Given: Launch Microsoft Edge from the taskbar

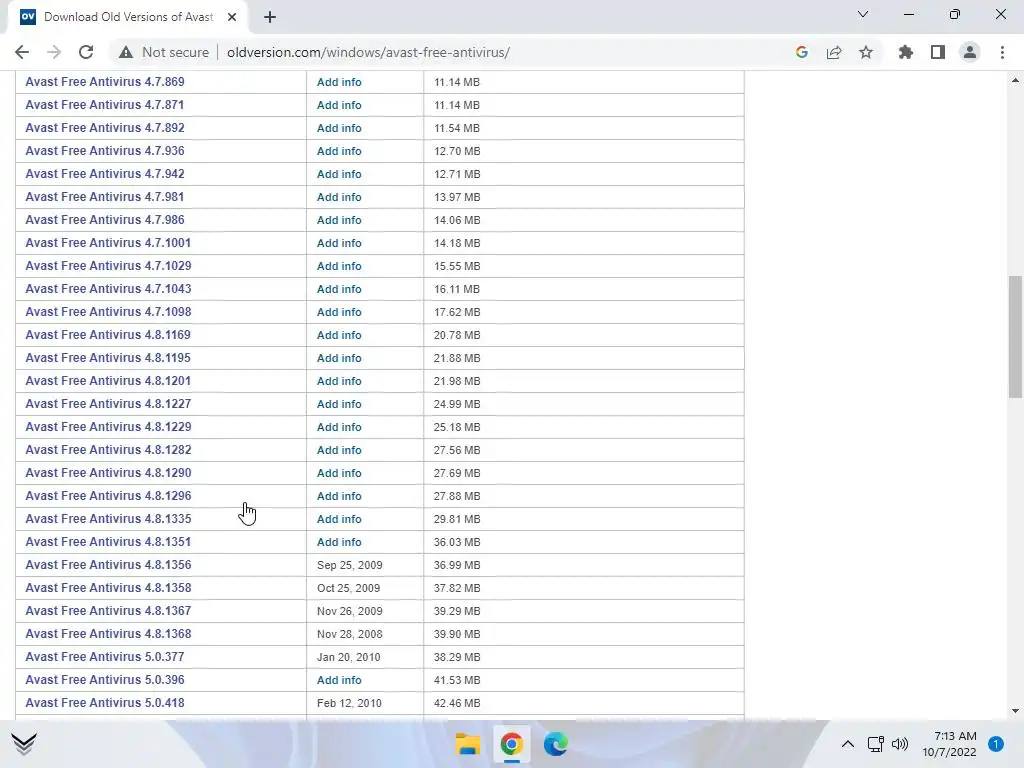Looking at the screenshot, I should [x=556, y=744].
